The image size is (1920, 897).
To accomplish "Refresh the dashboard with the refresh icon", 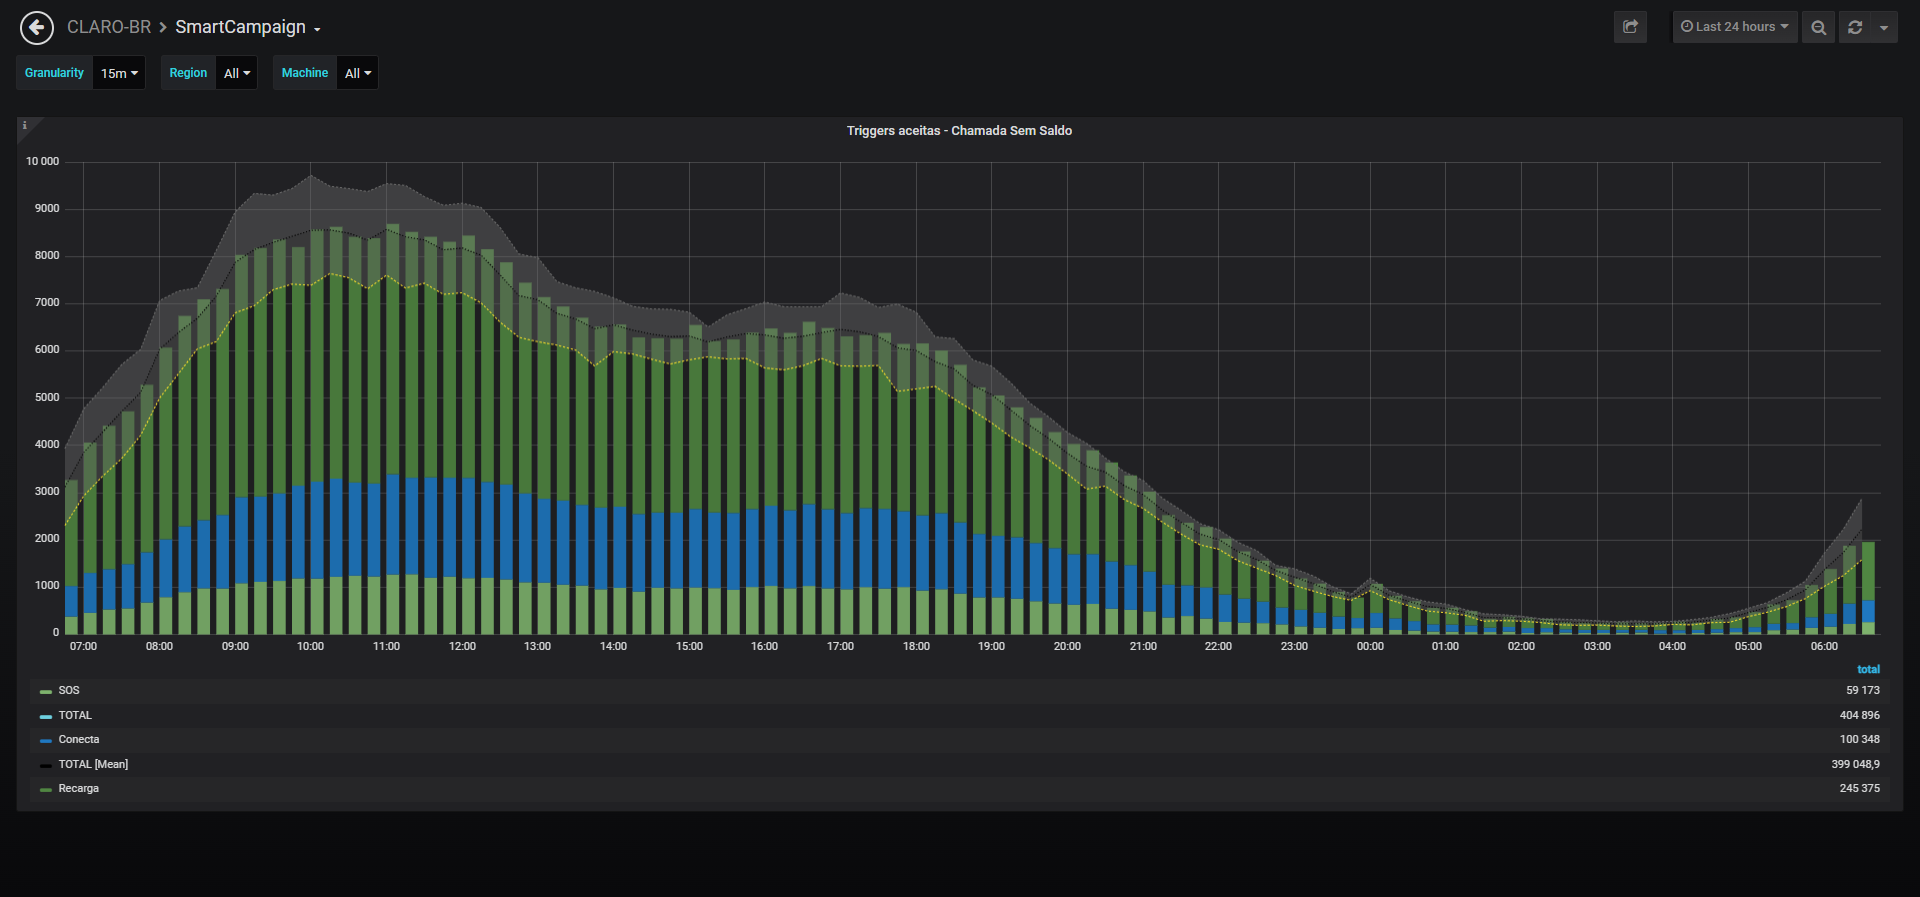I will tap(1855, 27).
